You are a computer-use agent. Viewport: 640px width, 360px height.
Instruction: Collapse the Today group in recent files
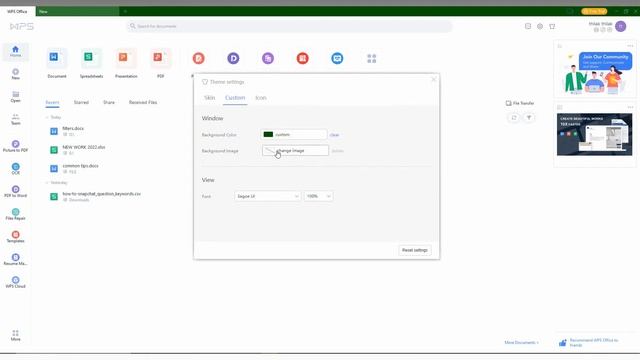(x=47, y=118)
